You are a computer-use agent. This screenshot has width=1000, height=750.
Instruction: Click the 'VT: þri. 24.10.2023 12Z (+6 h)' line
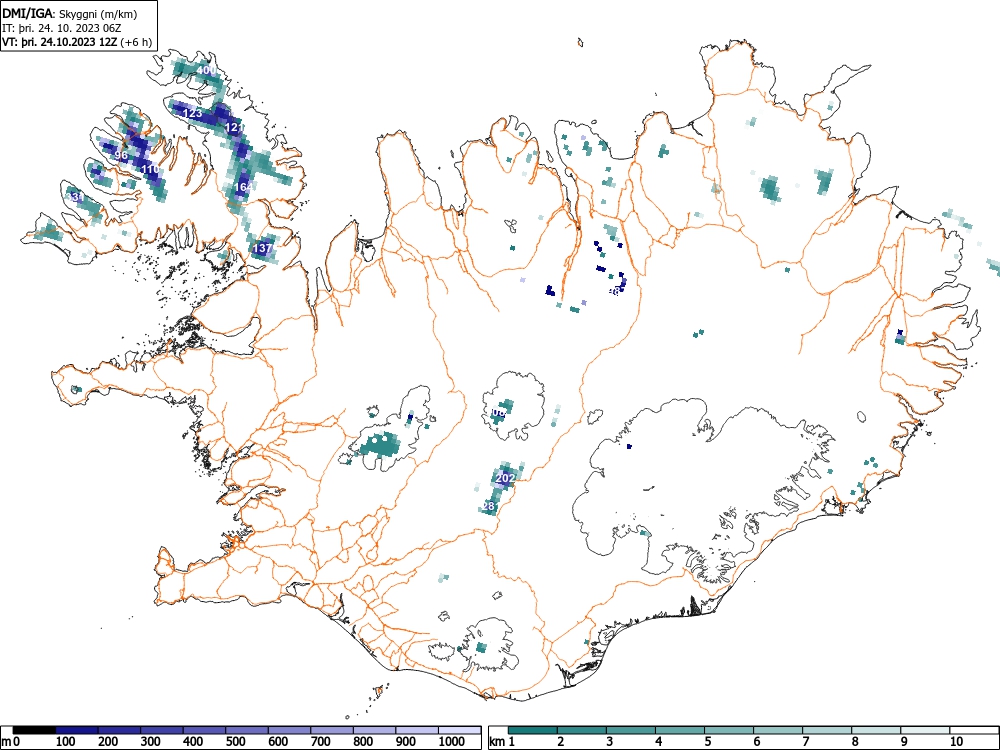pyautogui.click(x=77, y=43)
